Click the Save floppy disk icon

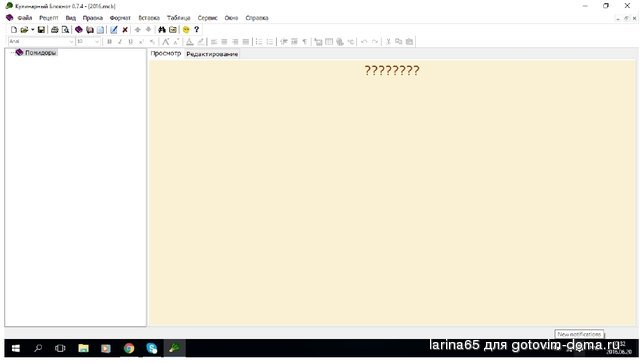41,30
